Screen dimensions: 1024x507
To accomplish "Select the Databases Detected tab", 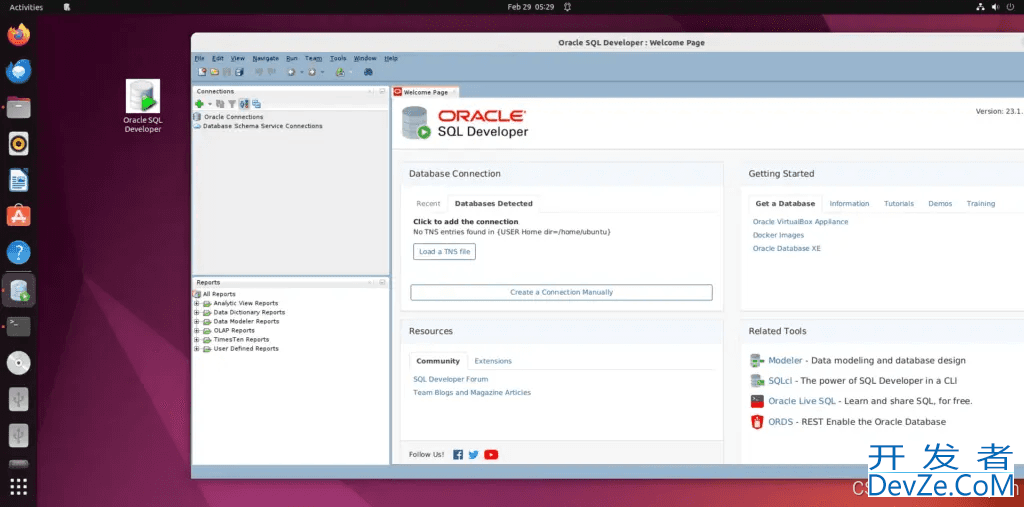I will click(x=494, y=204).
